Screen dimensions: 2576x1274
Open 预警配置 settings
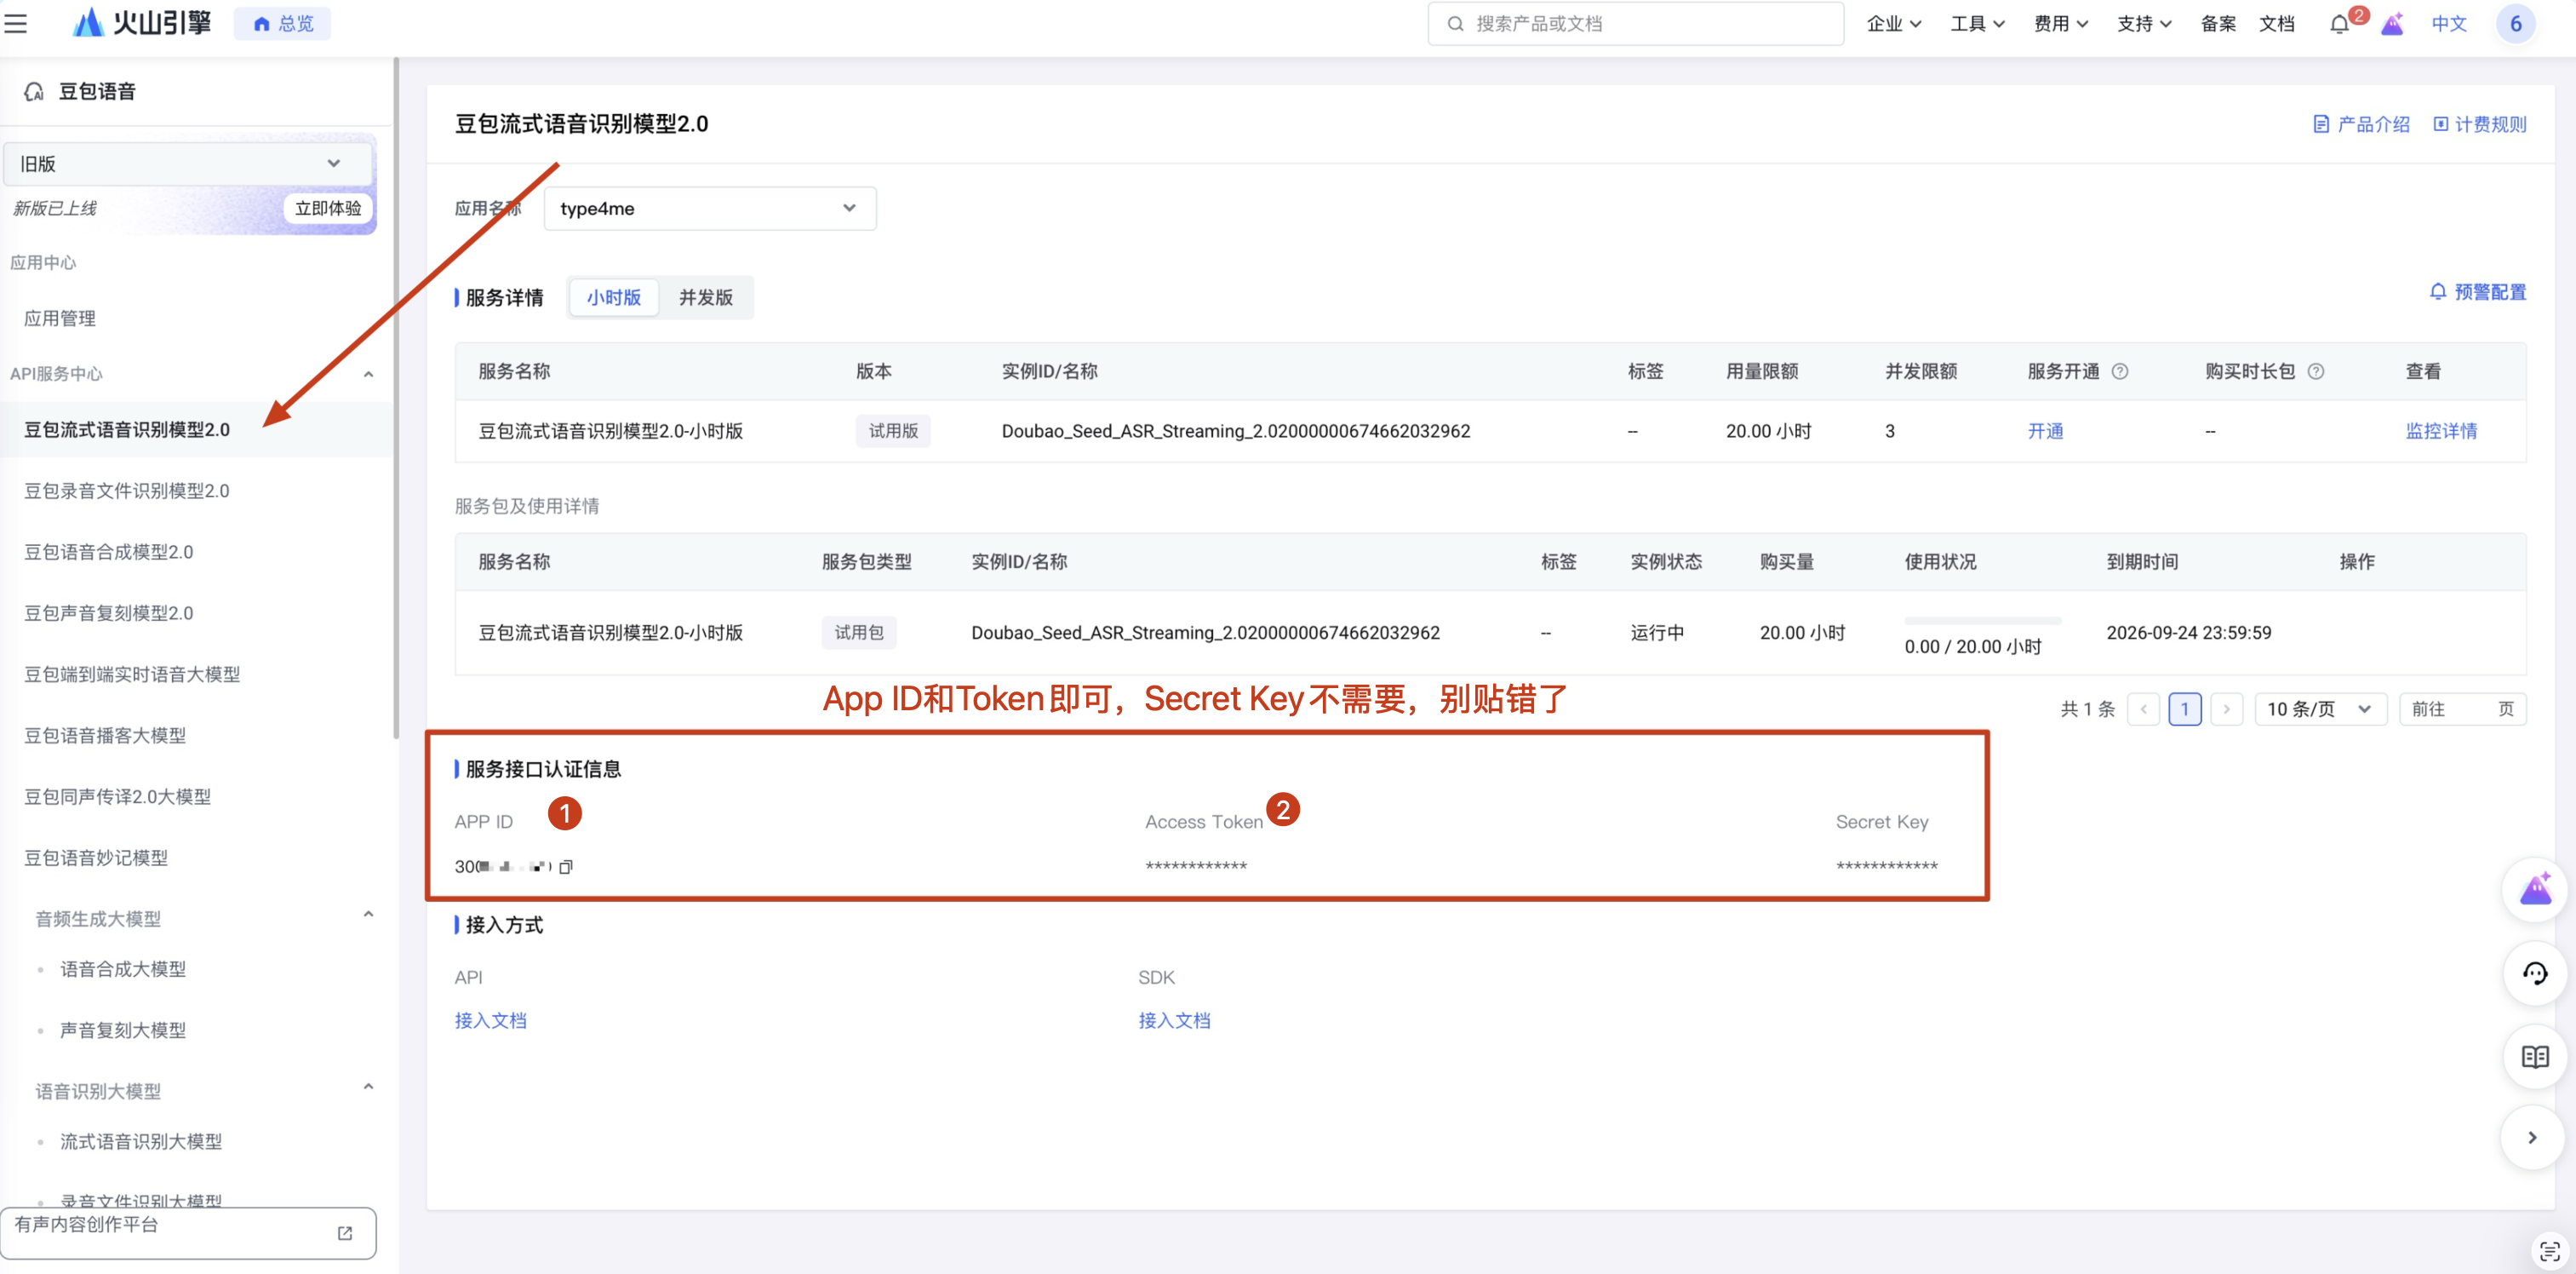pyautogui.click(x=2478, y=292)
